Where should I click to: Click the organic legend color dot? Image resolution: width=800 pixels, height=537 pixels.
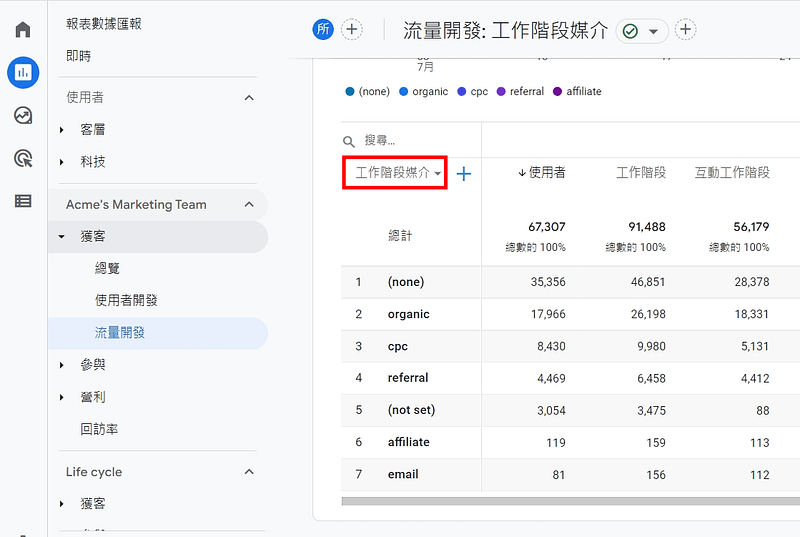click(404, 91)
